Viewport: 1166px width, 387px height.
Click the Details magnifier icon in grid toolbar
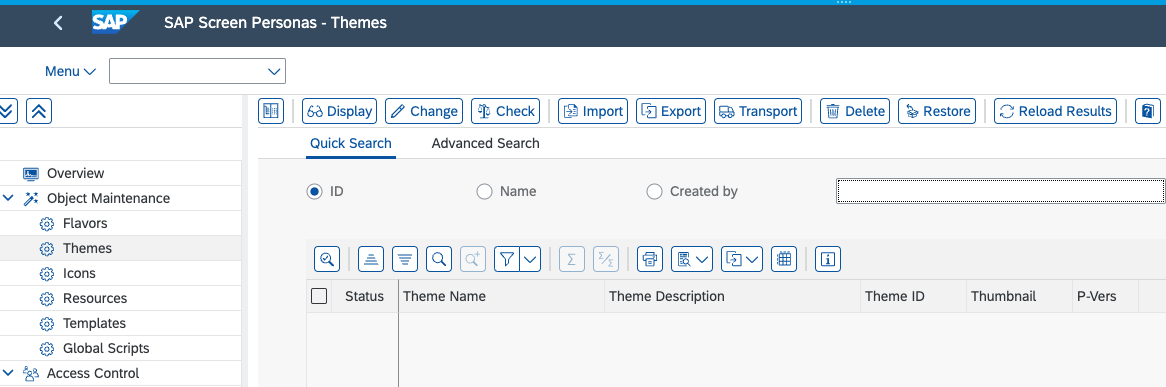click(327, 259)
